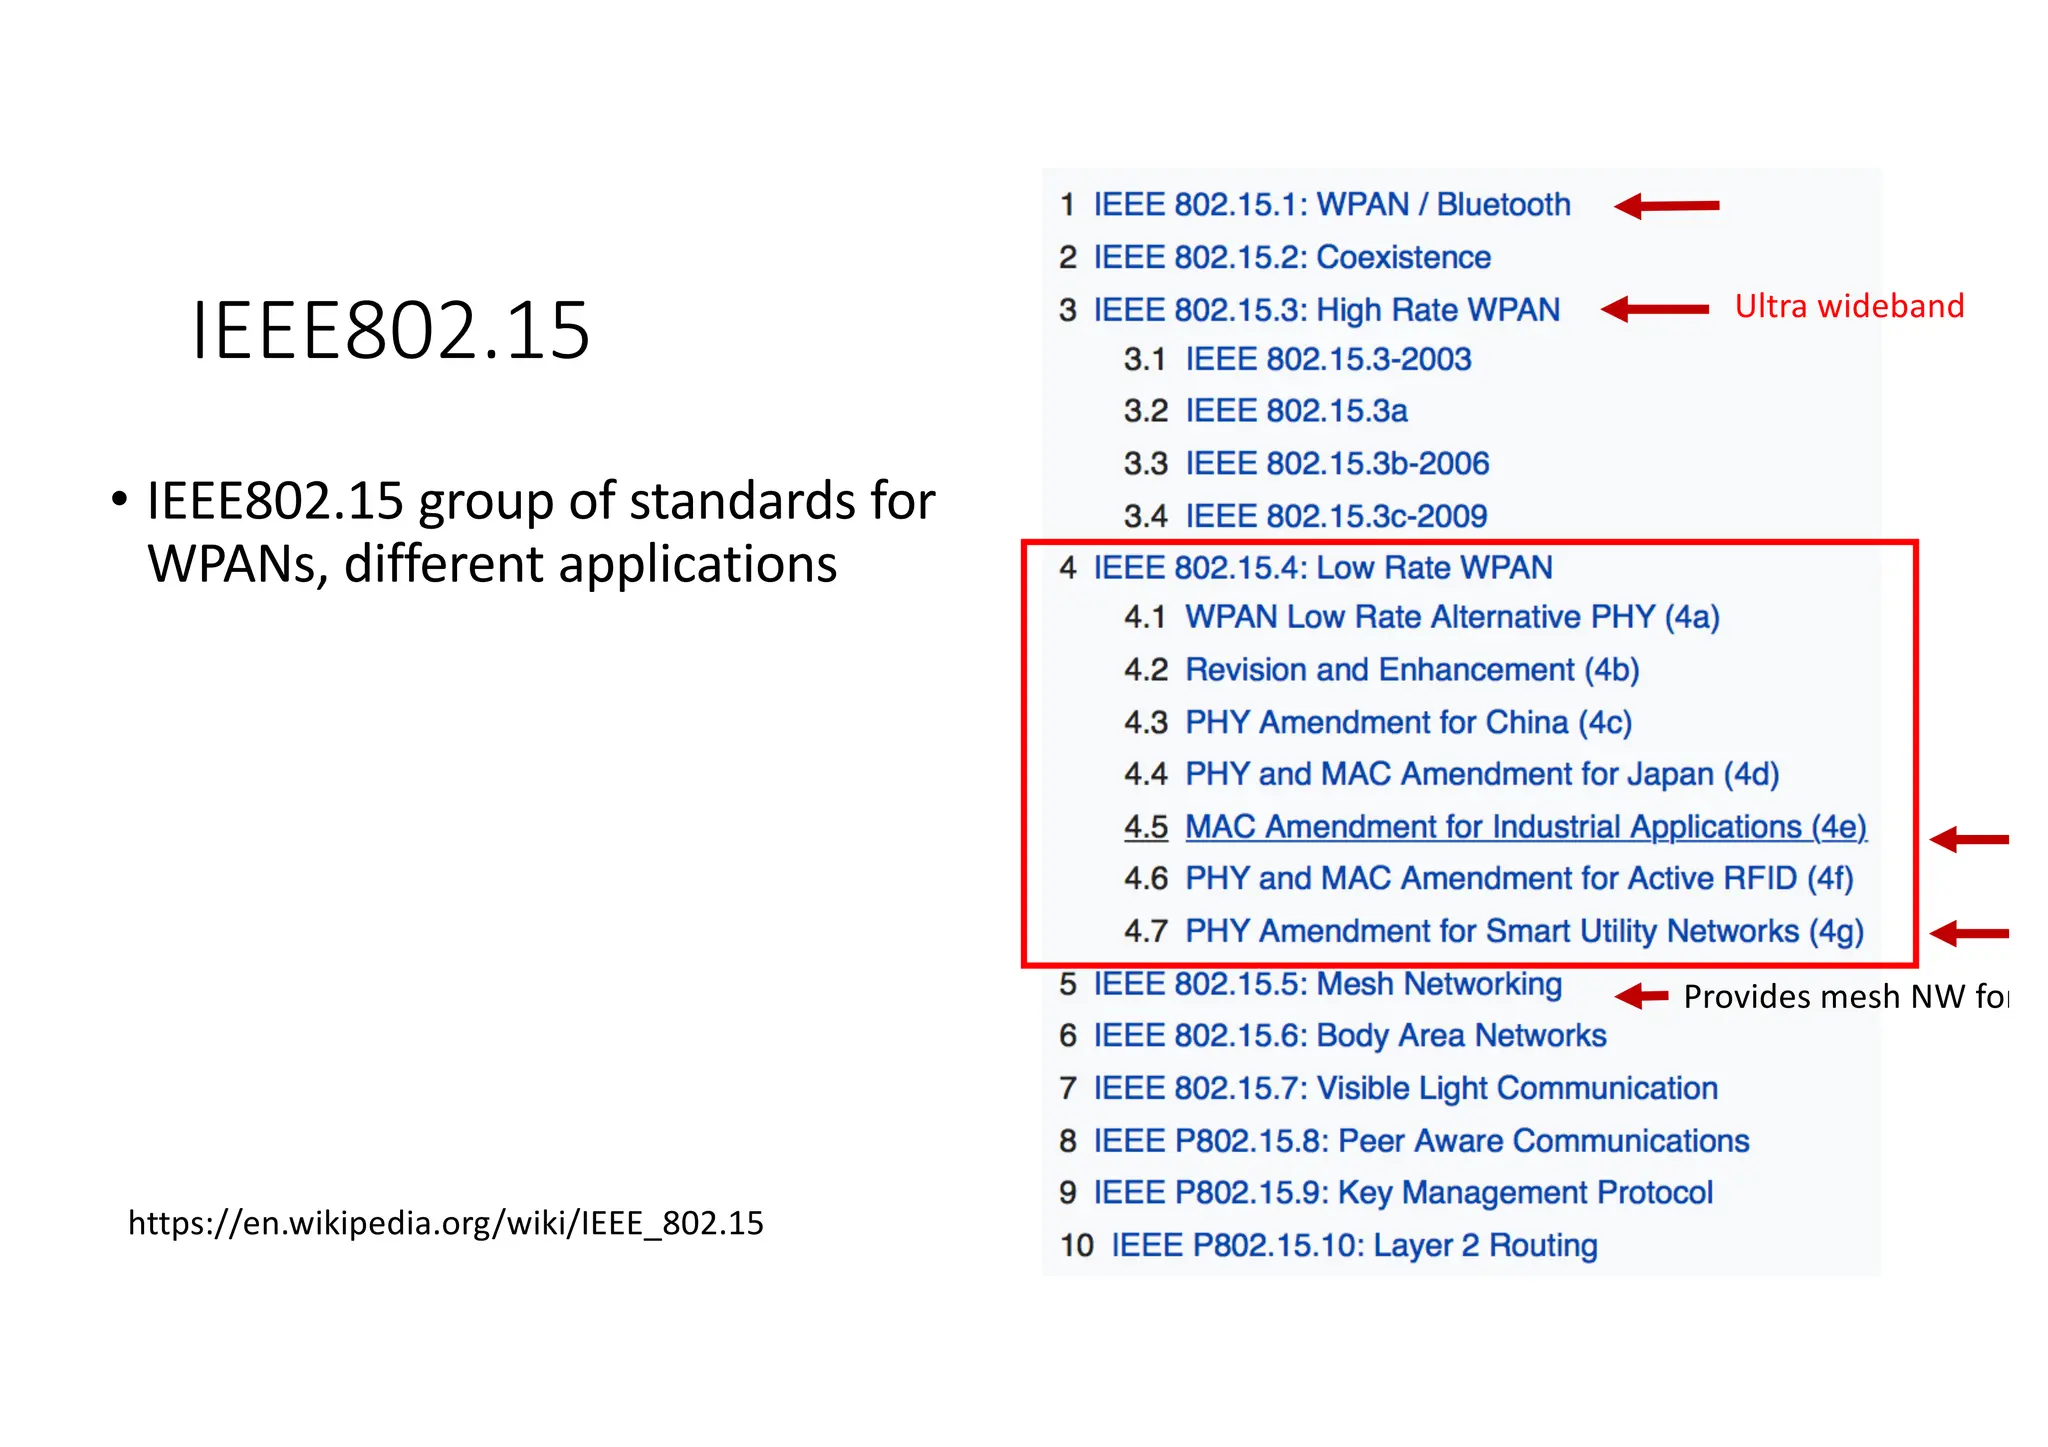Open IEEE 802.15.7: Visible Light Communication

1405,1089
